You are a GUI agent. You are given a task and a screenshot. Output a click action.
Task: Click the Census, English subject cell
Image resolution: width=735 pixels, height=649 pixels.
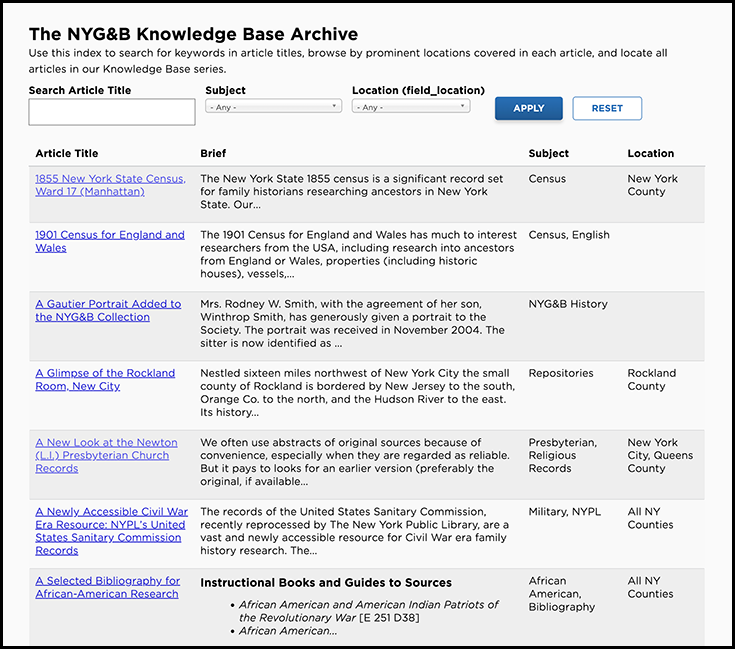(x=568, y=235)
